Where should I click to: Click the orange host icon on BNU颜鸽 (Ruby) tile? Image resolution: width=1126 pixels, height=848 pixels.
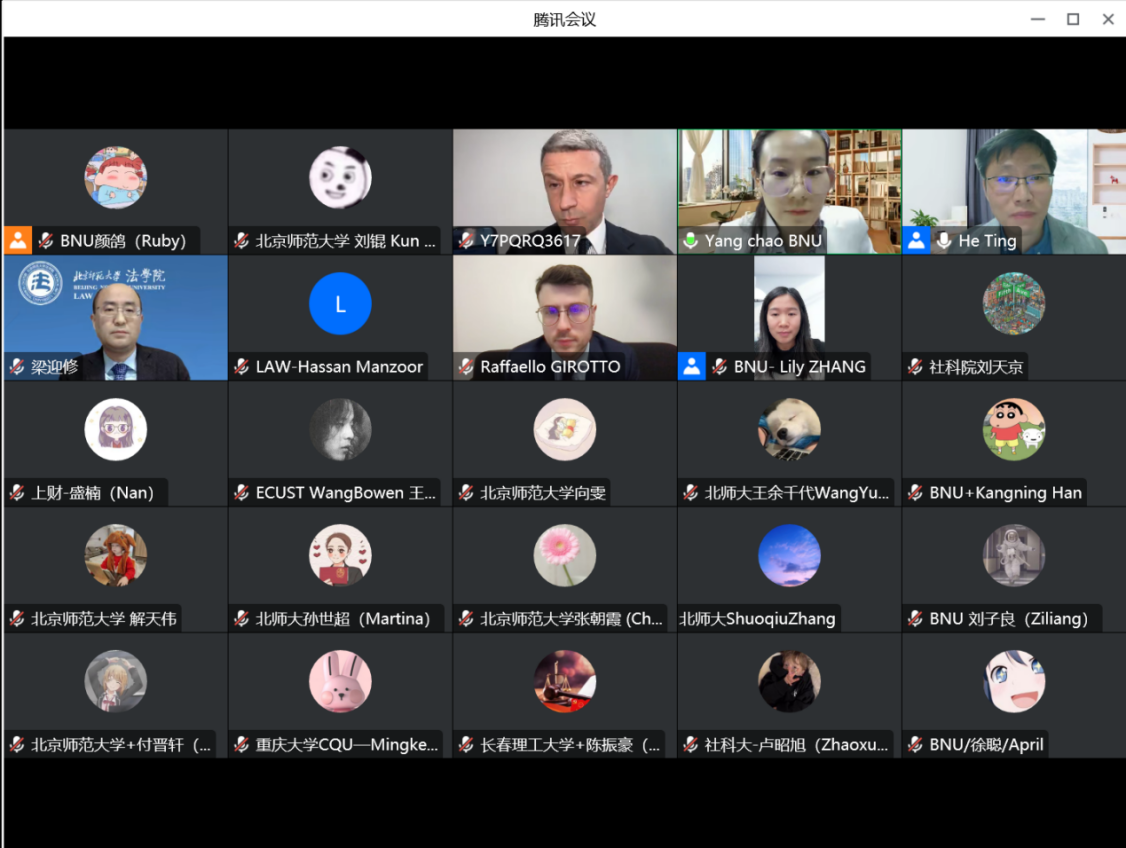(x=18, y=240)
